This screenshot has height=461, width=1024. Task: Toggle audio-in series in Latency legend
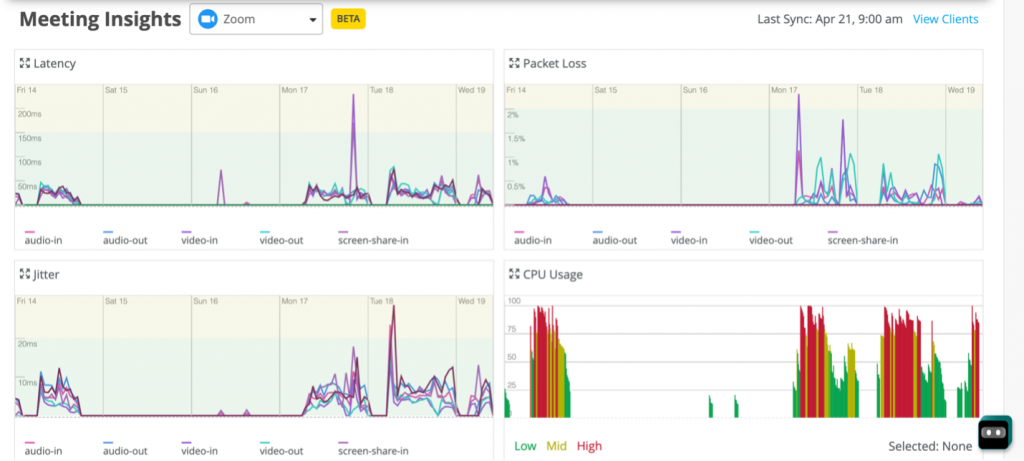click(44, 240)
